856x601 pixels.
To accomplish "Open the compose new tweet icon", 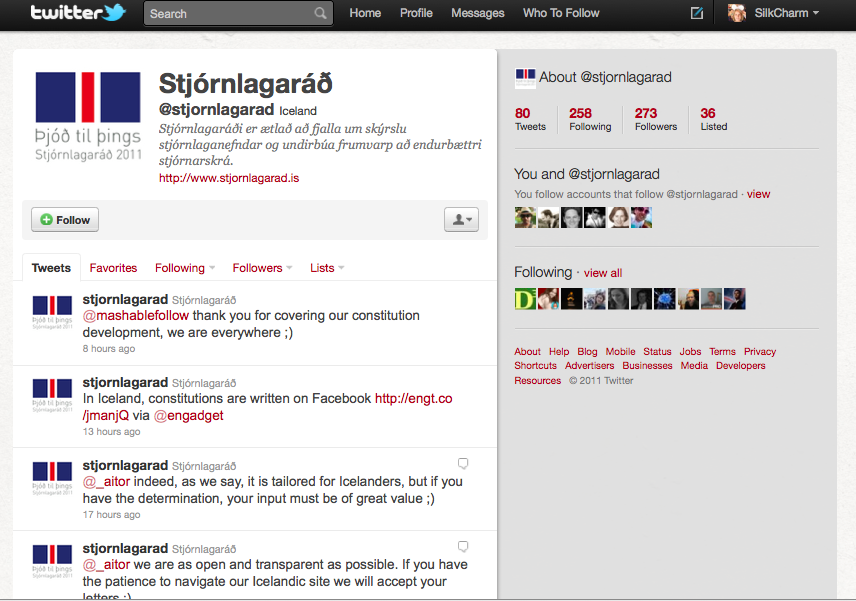I will coord(697,13).
